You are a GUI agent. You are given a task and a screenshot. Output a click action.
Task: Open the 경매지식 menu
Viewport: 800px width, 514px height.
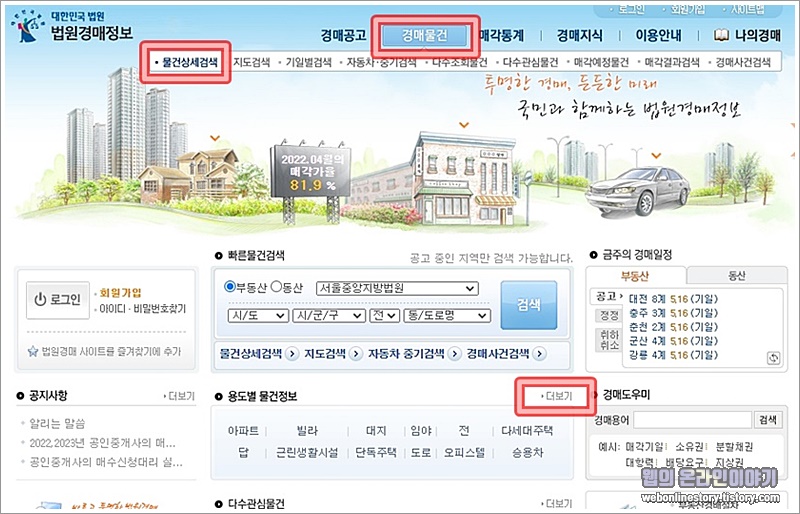click(580, 35)
